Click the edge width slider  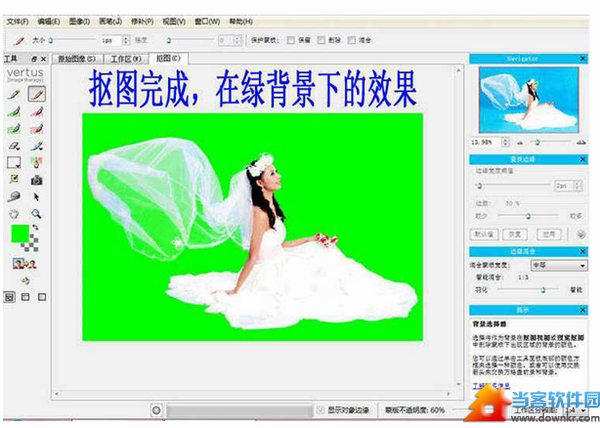(512, 186)
